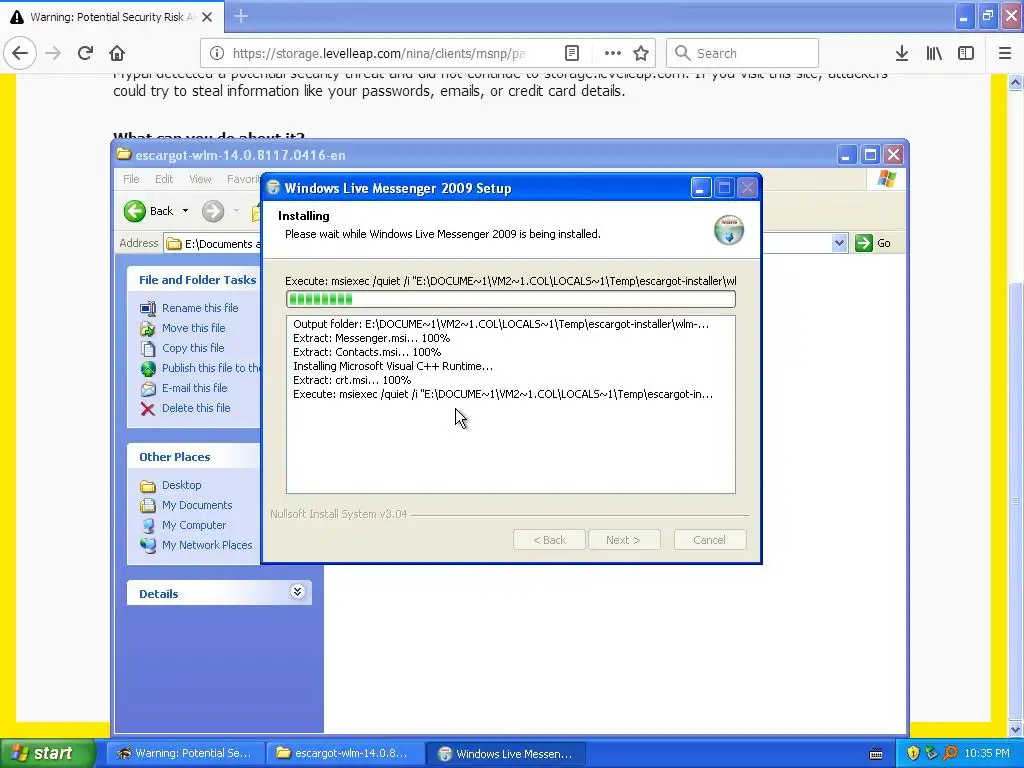The width and height of the screenshot is (1024, 768).
Task: Select 'Extract: crt.msi... 100%' log line
Action: tap(351, 380)
